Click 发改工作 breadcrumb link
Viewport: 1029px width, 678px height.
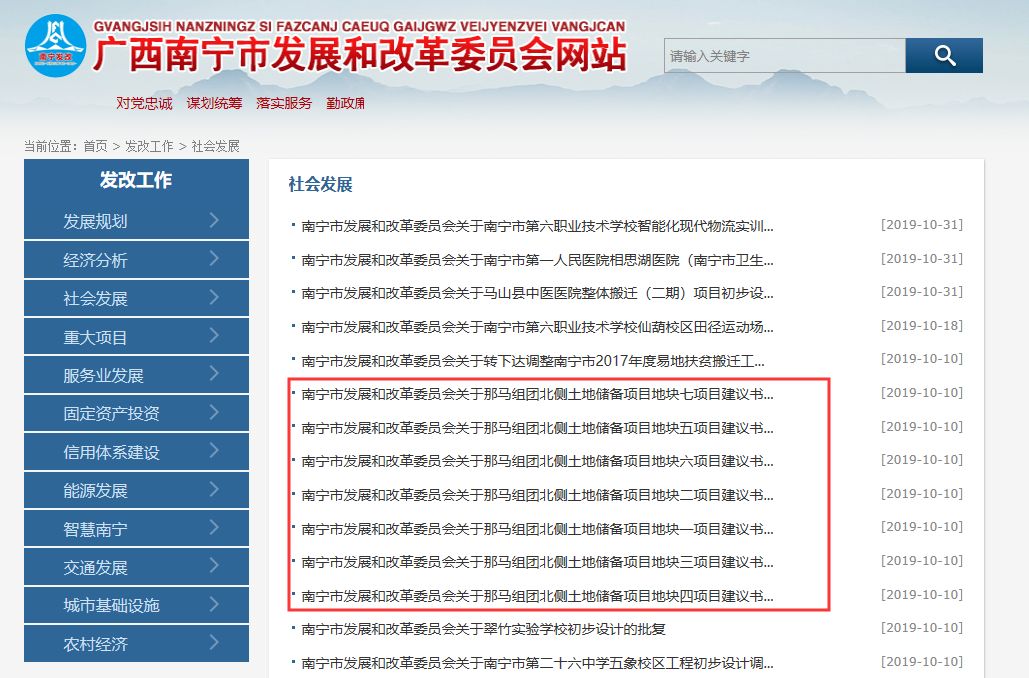[x=149, y=146]
